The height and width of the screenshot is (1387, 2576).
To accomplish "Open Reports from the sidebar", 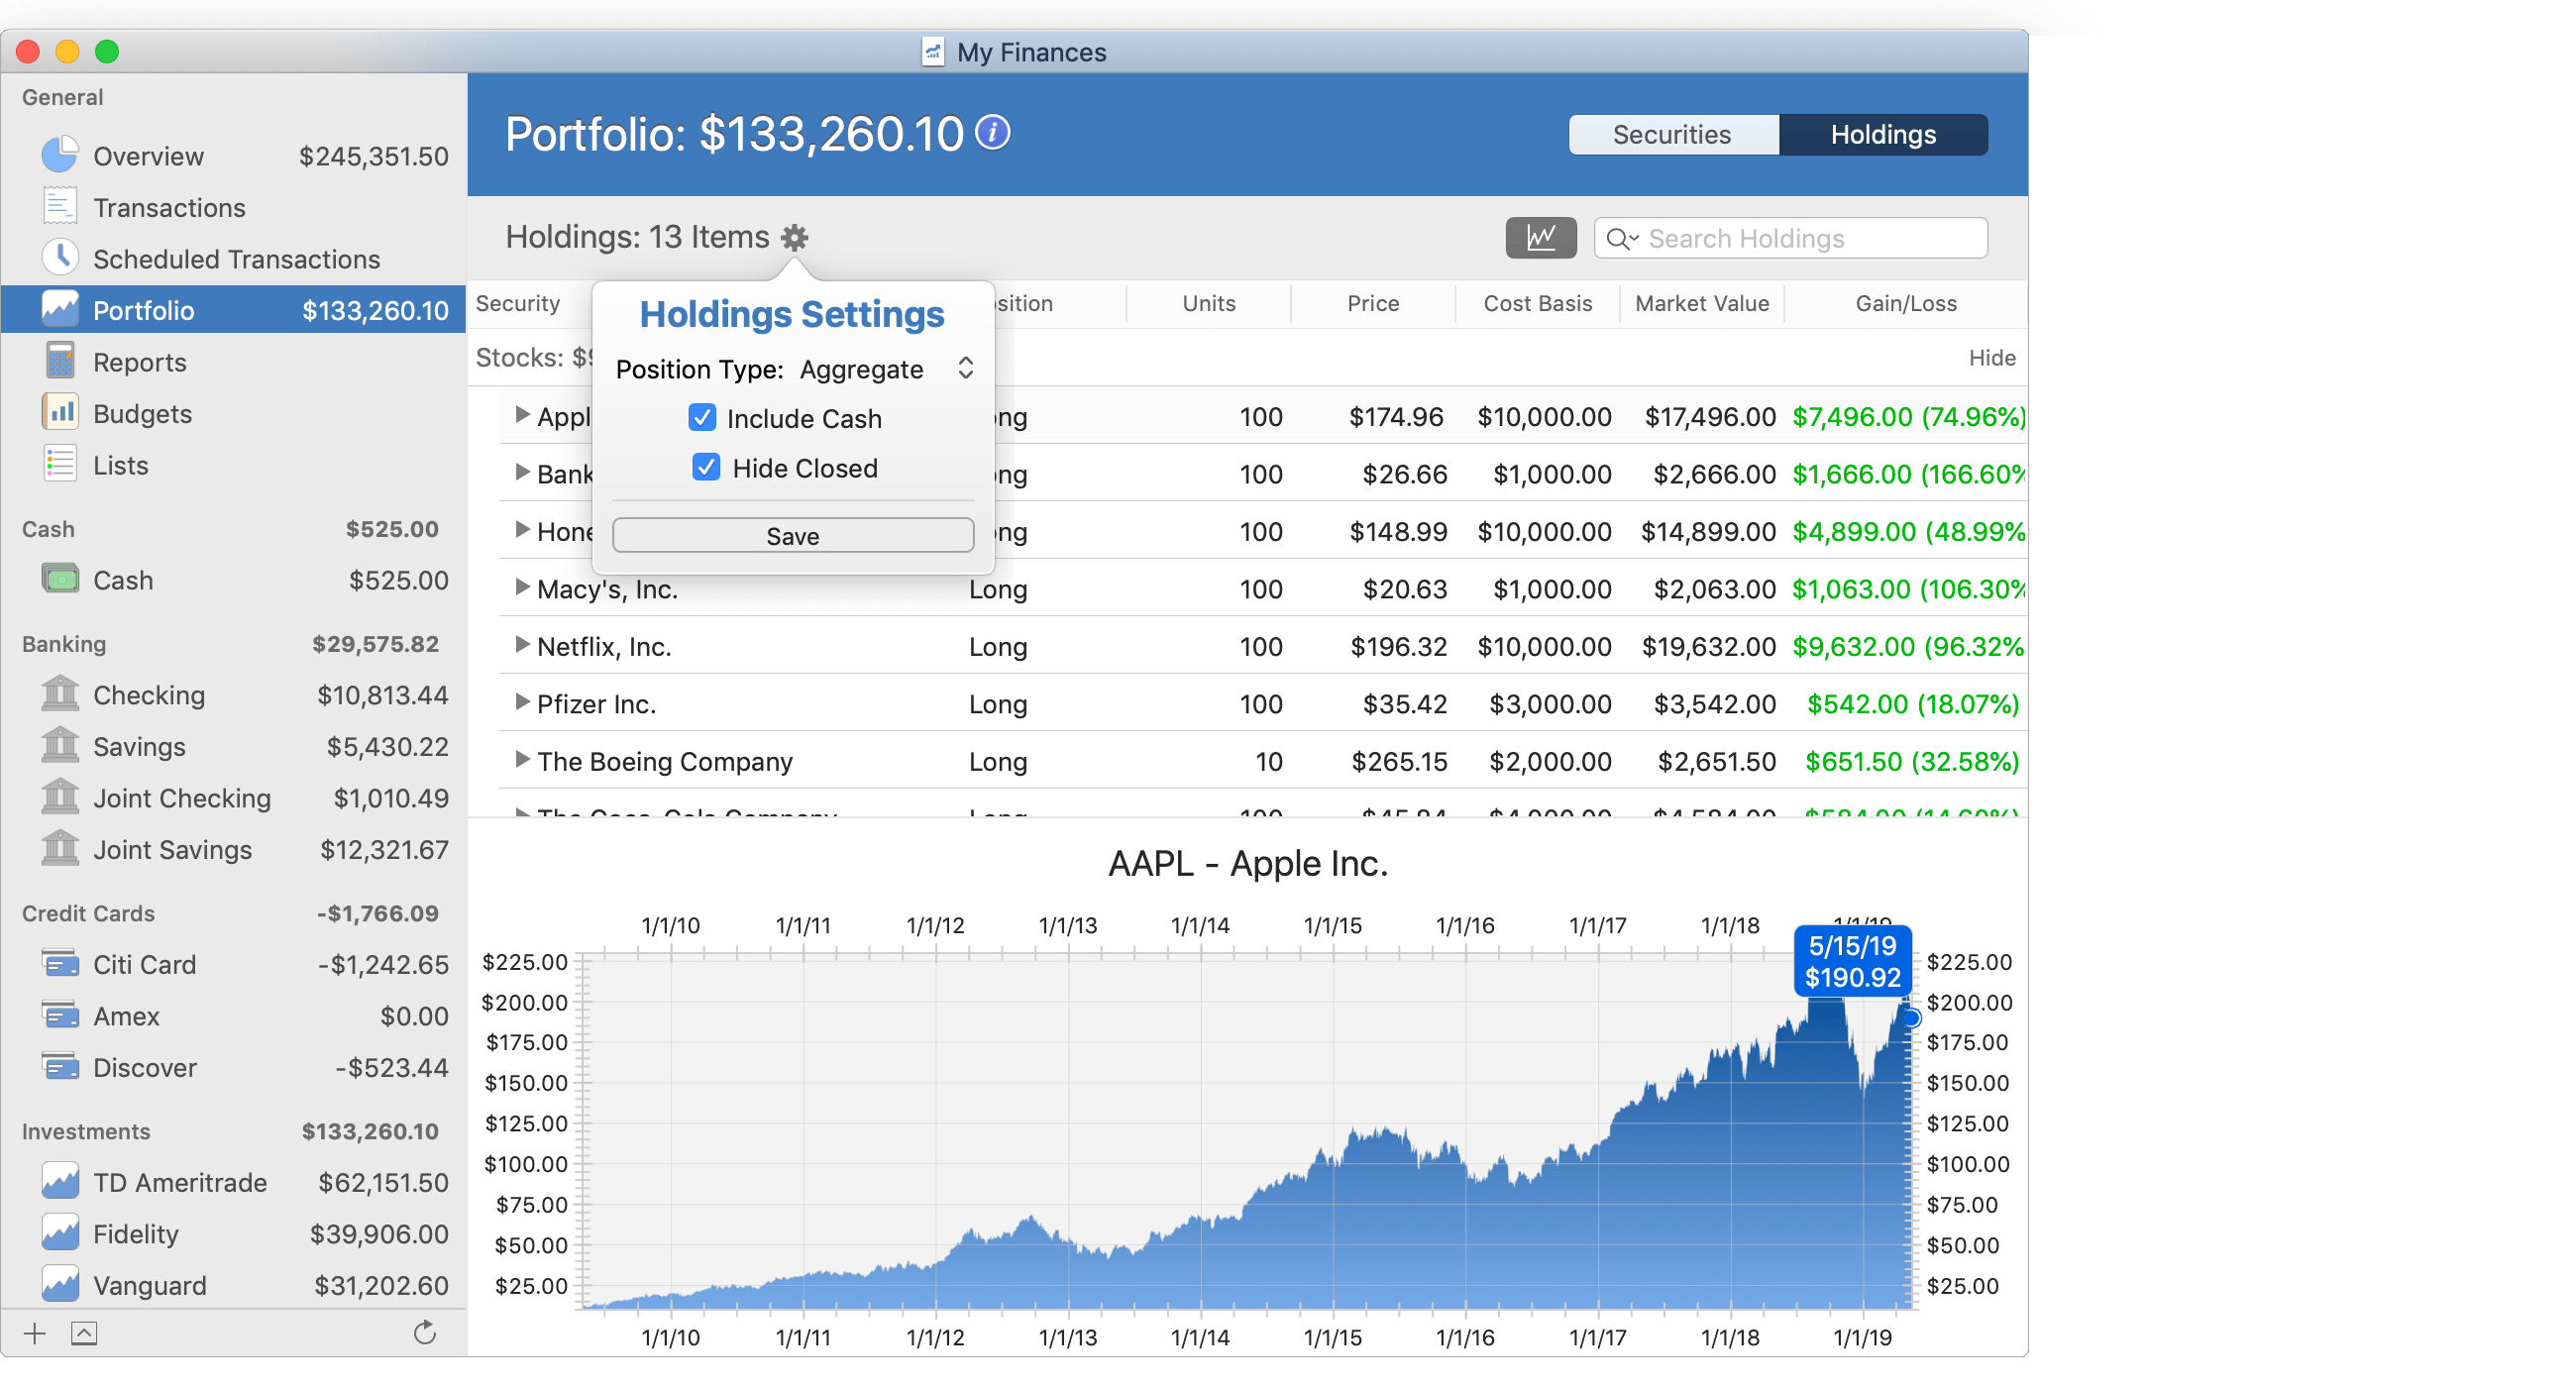I will click(139, 362).
